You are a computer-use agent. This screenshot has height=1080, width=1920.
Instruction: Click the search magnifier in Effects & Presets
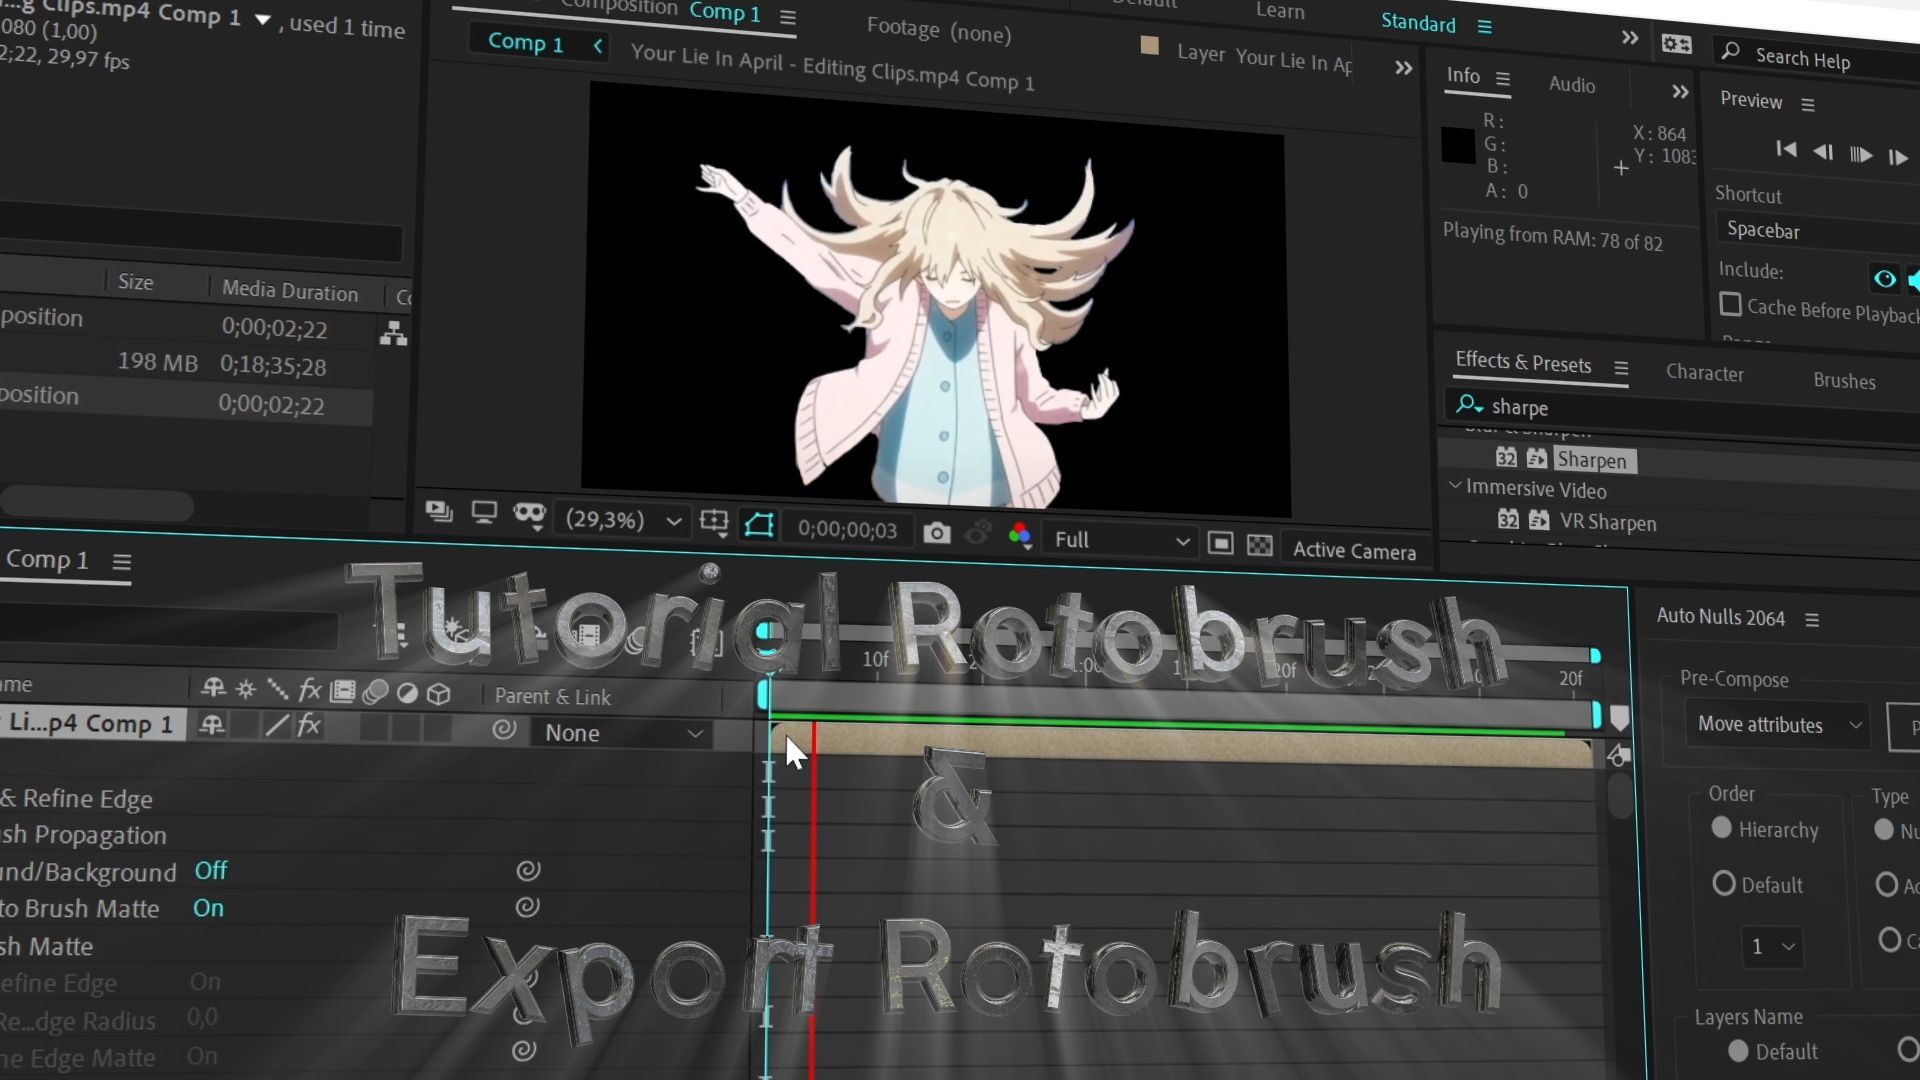click(1468, 403)
